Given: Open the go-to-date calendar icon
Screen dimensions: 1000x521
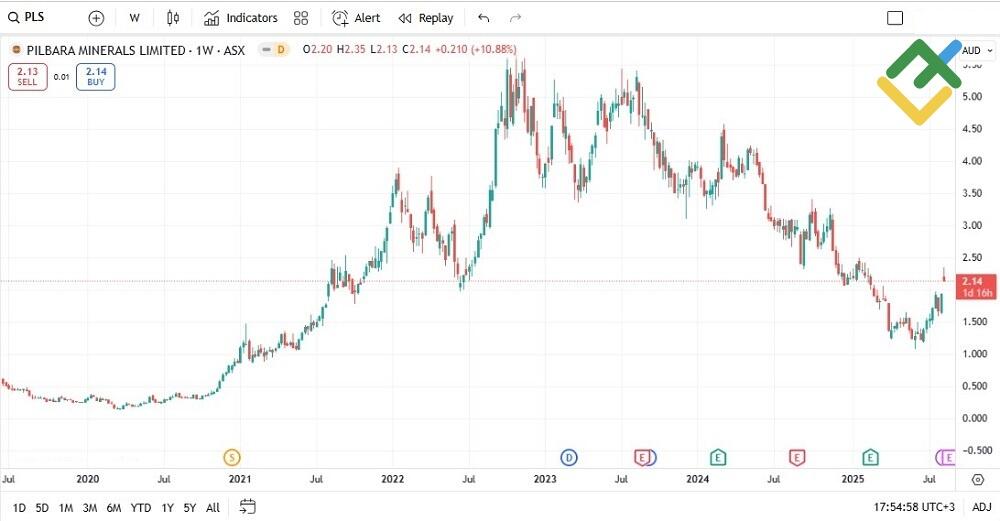Looking at the screenshot, I should point(247,507).
